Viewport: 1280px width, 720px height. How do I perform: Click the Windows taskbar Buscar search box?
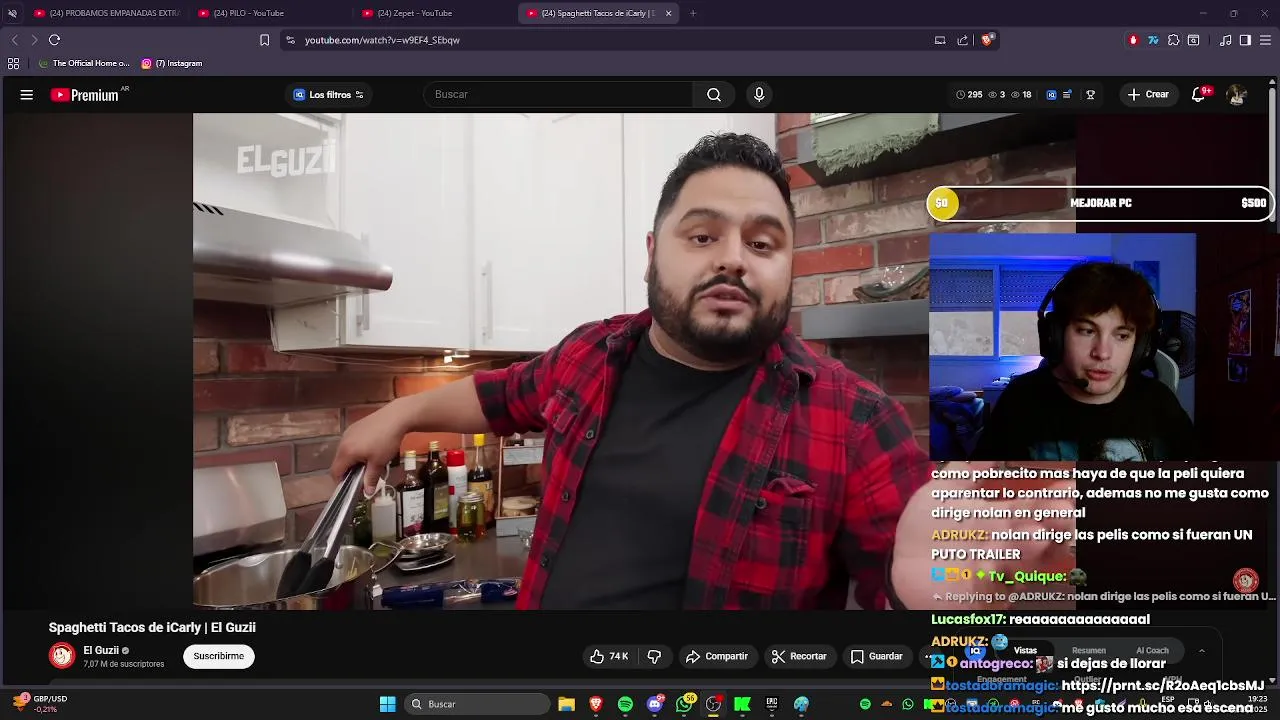coord(478,704)
